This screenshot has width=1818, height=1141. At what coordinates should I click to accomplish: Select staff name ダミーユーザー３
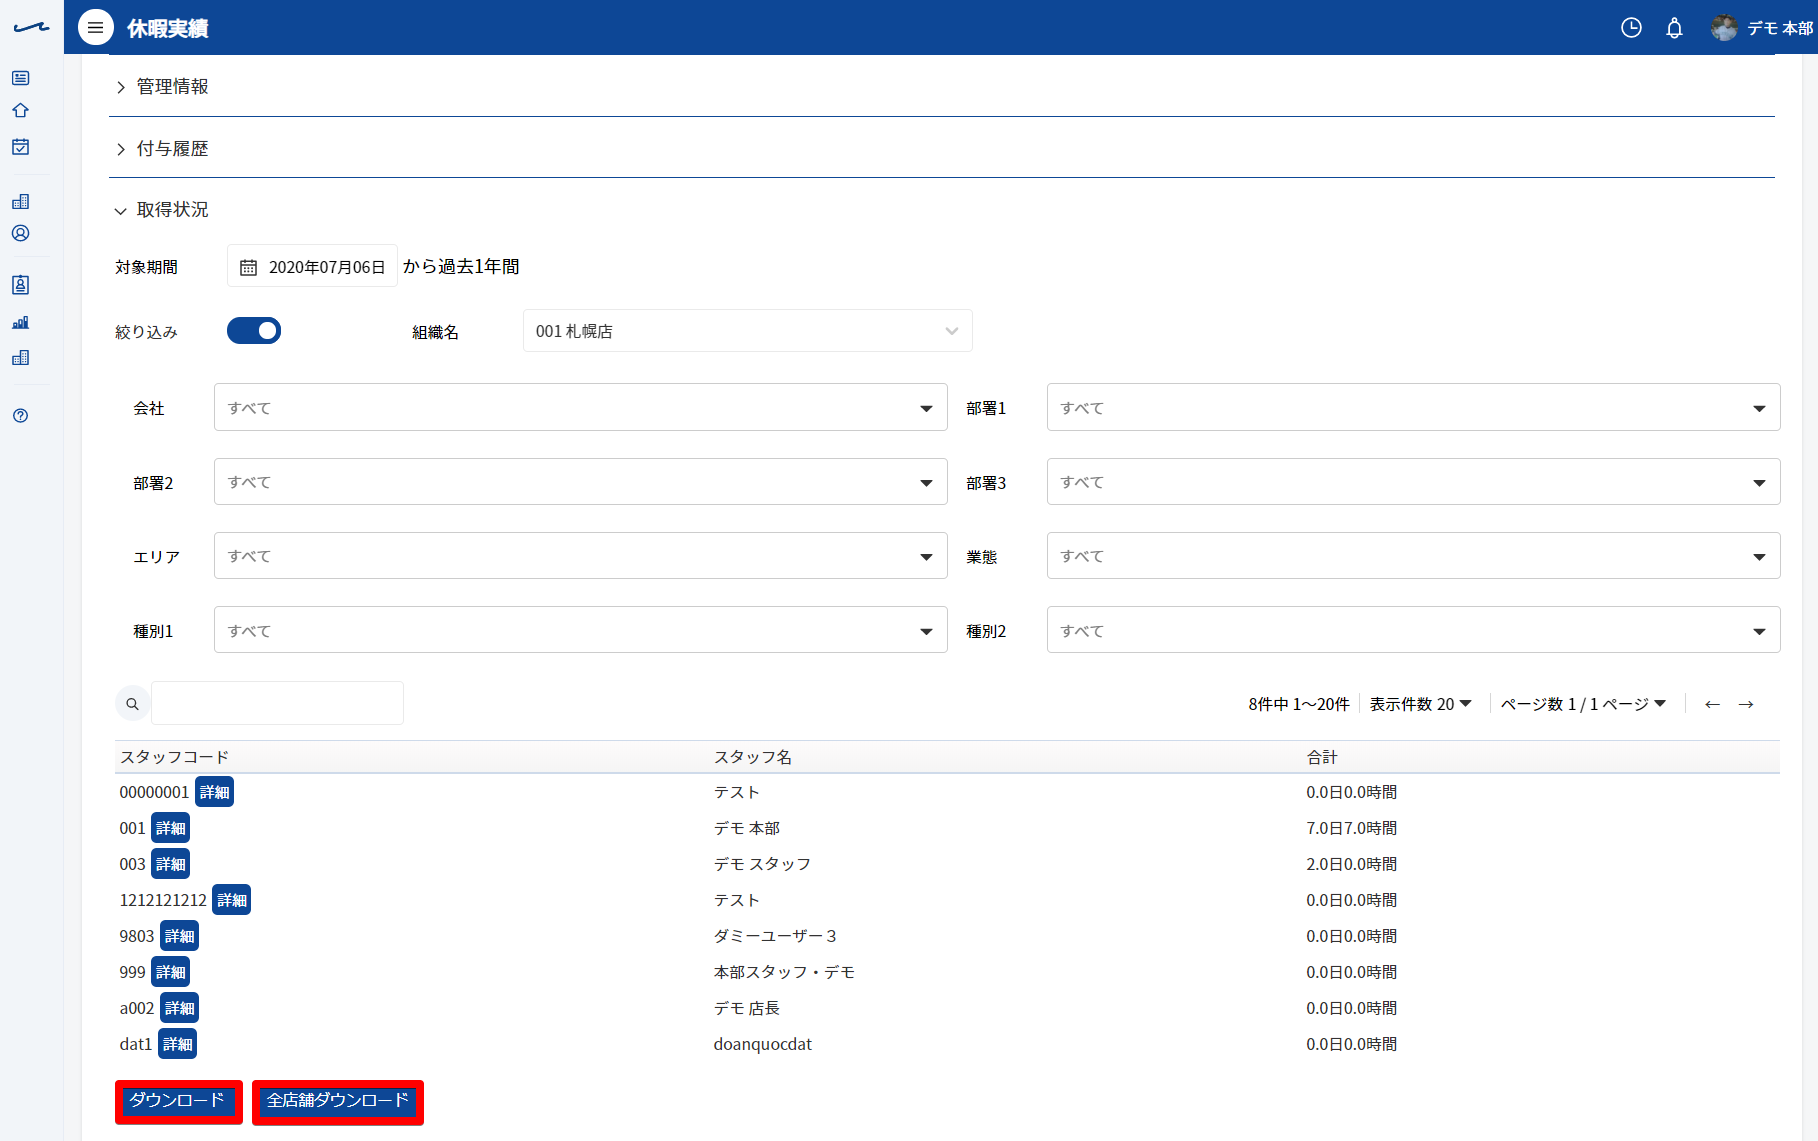point(775,936)
